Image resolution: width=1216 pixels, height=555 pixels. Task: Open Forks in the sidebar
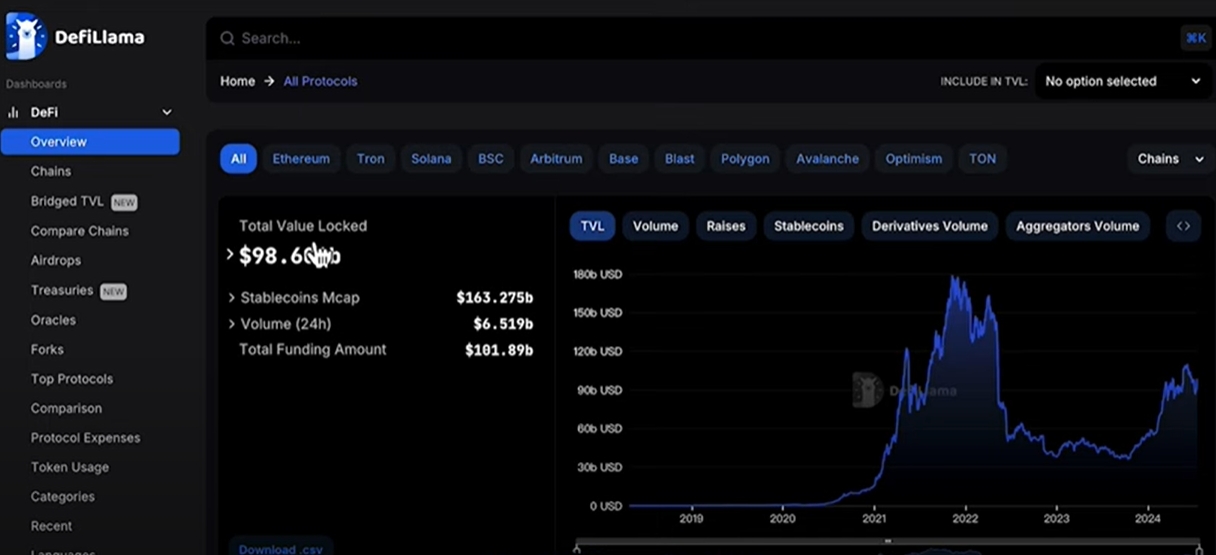coord(47,349)
